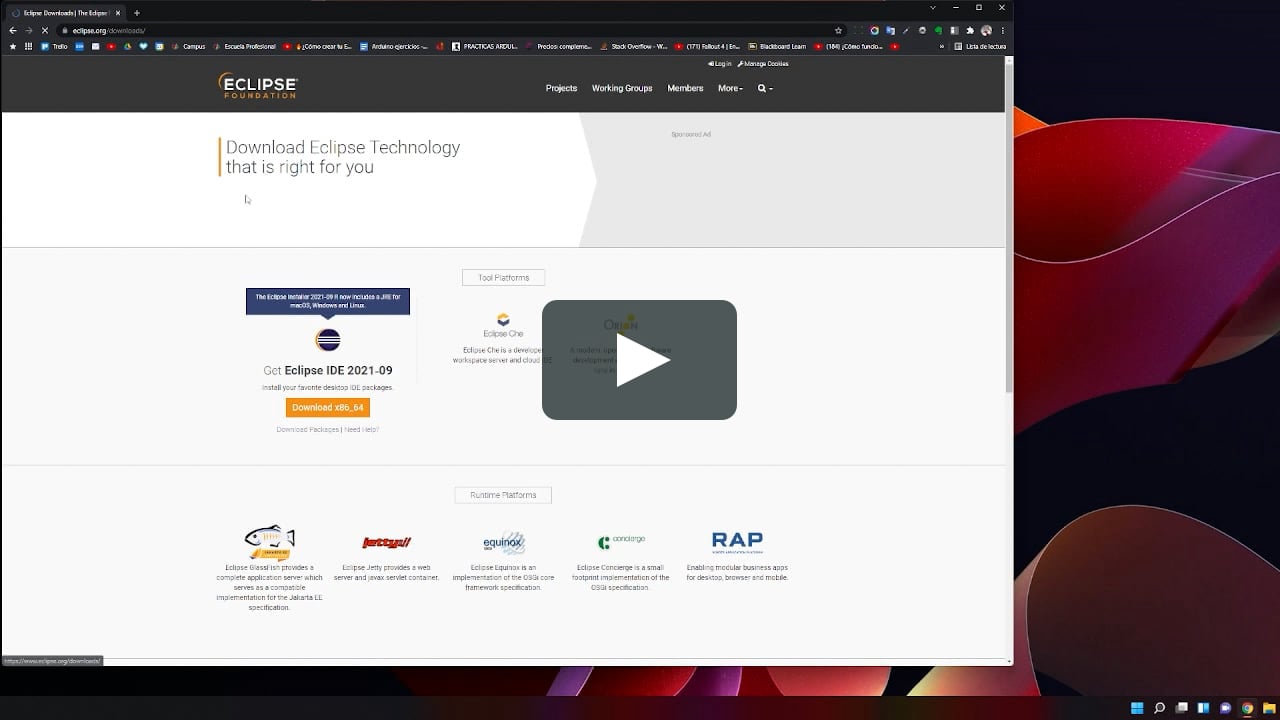Select the Eclipse Downloads browser tab
Screen dimensions: 1280x720
pos(65,13)
